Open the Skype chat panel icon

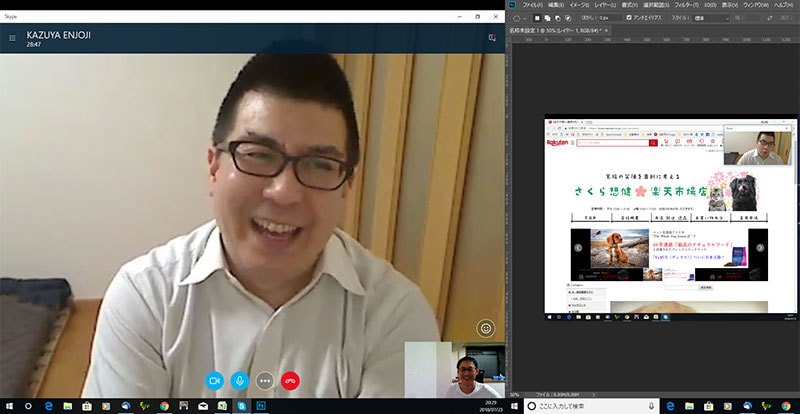point(492,38)
